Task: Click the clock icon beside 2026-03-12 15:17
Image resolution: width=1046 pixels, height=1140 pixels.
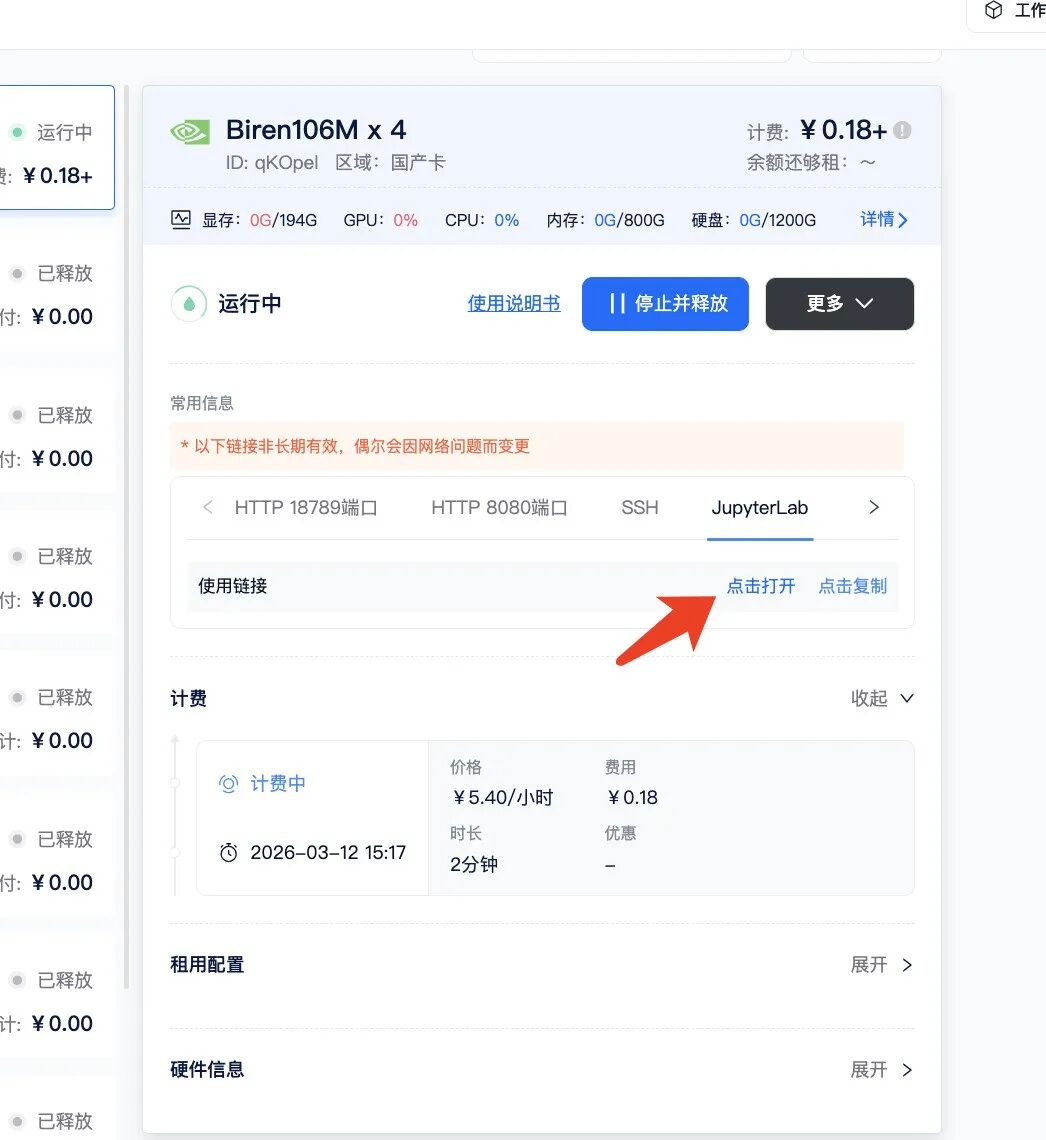Action: tap(228, 852)
